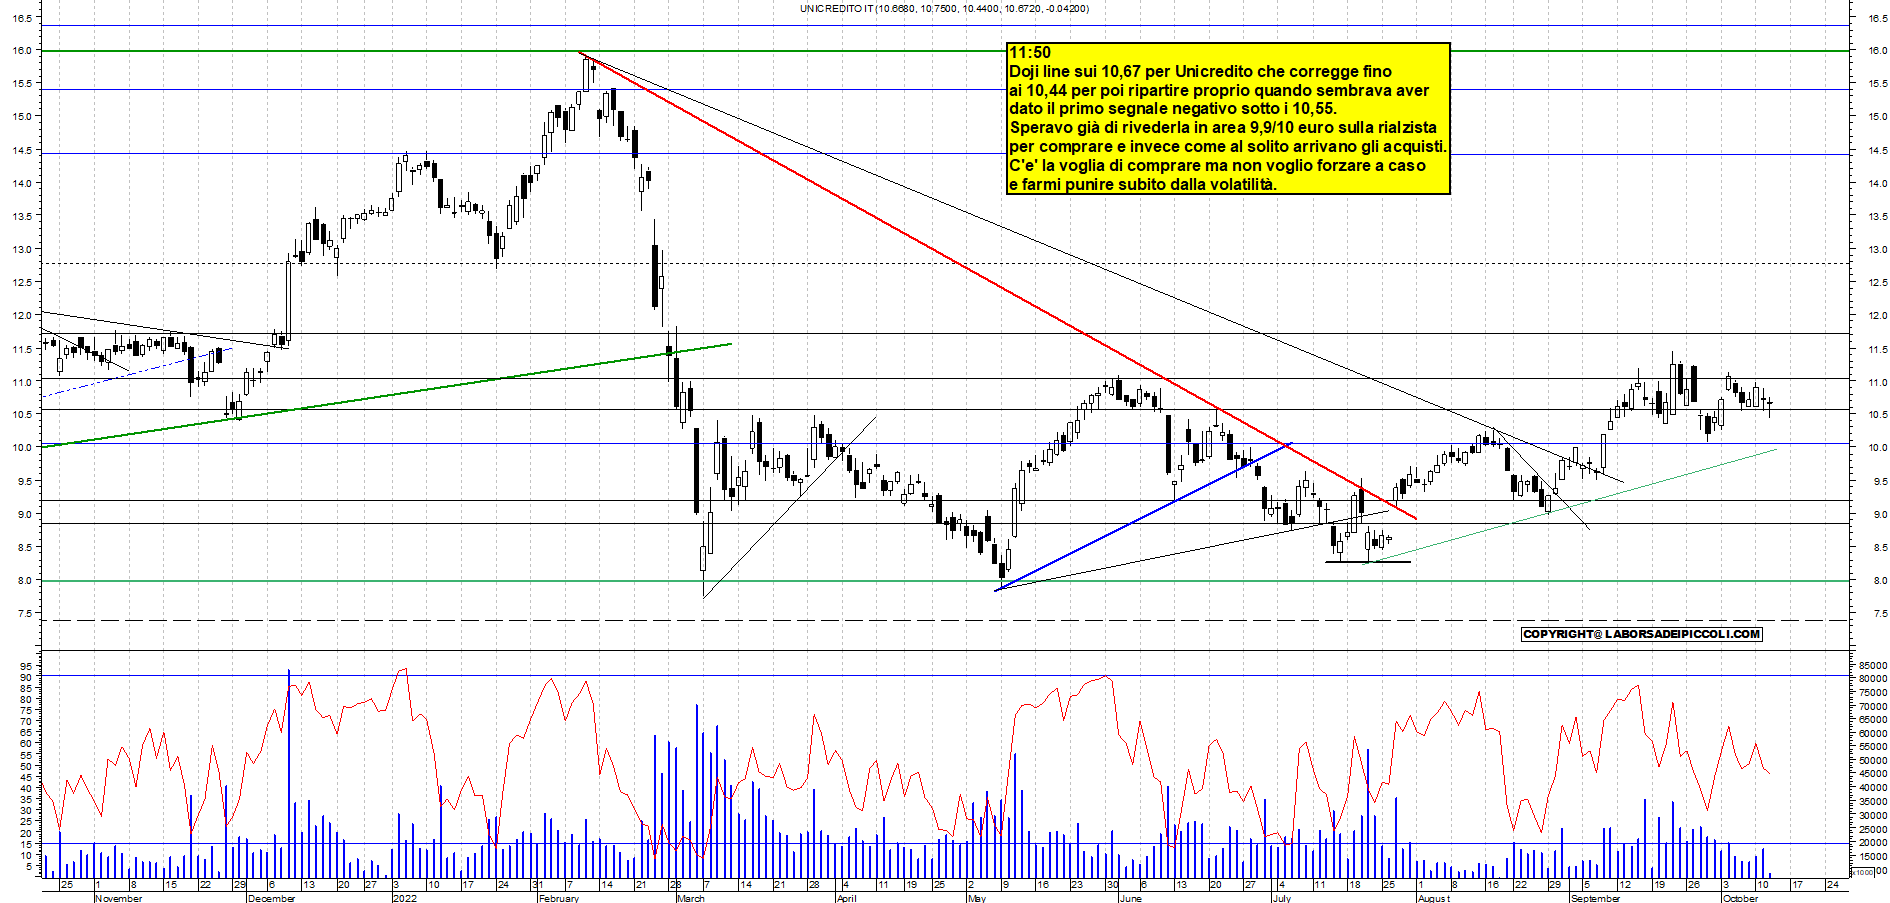The image size is (1890, 903).
Task: Click the '16.5' value on the right price axis
Action: [x=1877, y=18]
